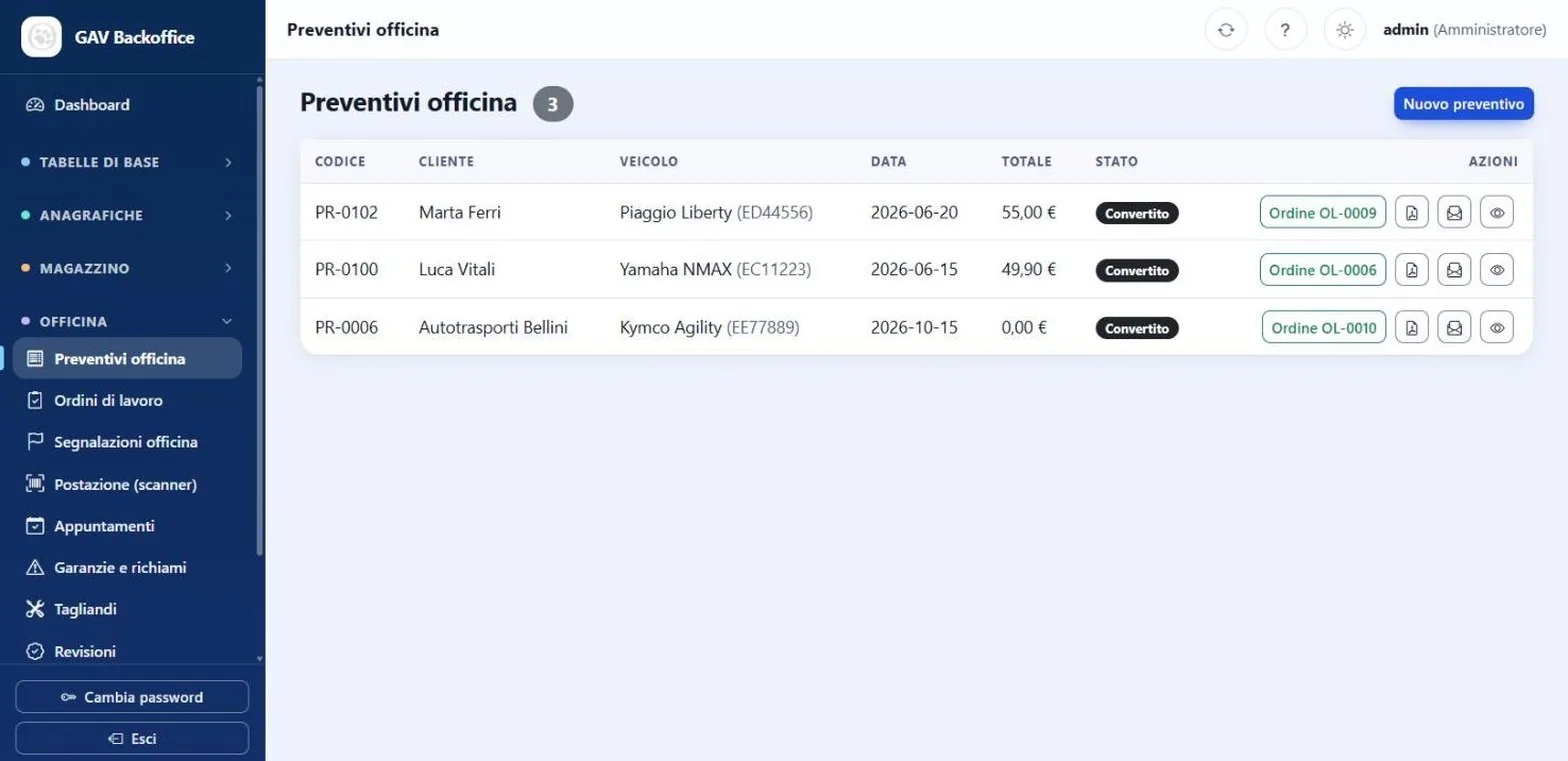Click the Cambia password button
The height and width of the screenshot is (761, 1568).
coord(132,697)
